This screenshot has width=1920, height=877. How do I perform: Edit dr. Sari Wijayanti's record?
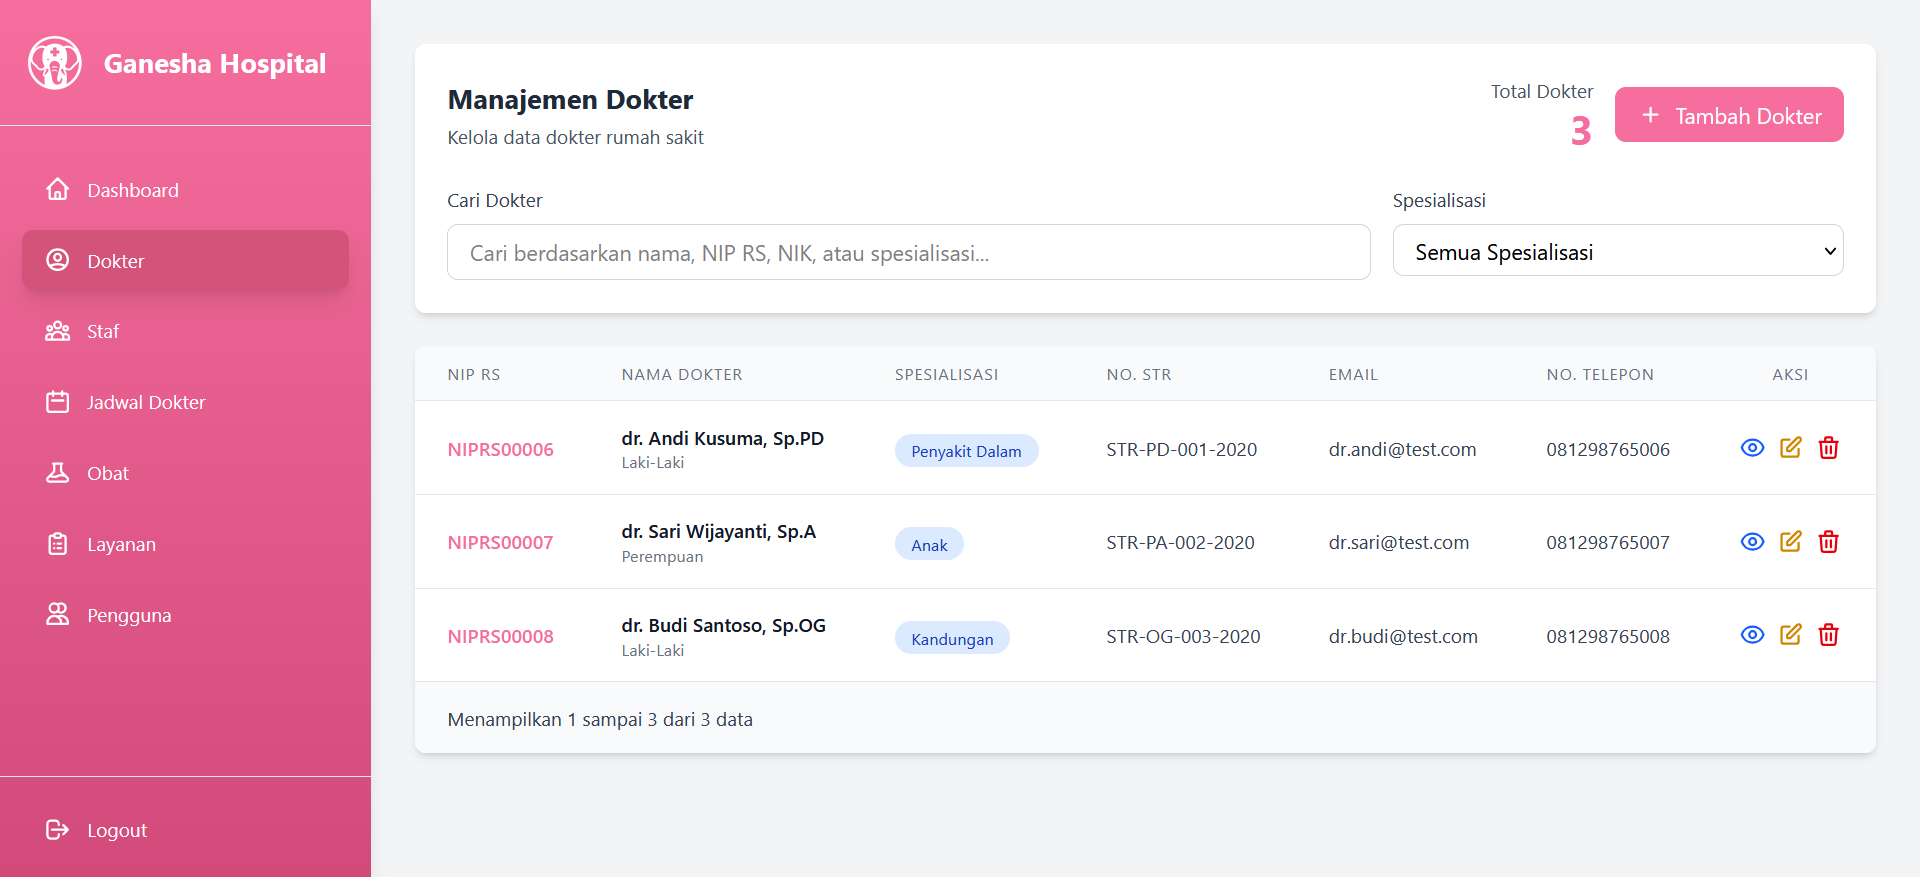pos(1790,542)
